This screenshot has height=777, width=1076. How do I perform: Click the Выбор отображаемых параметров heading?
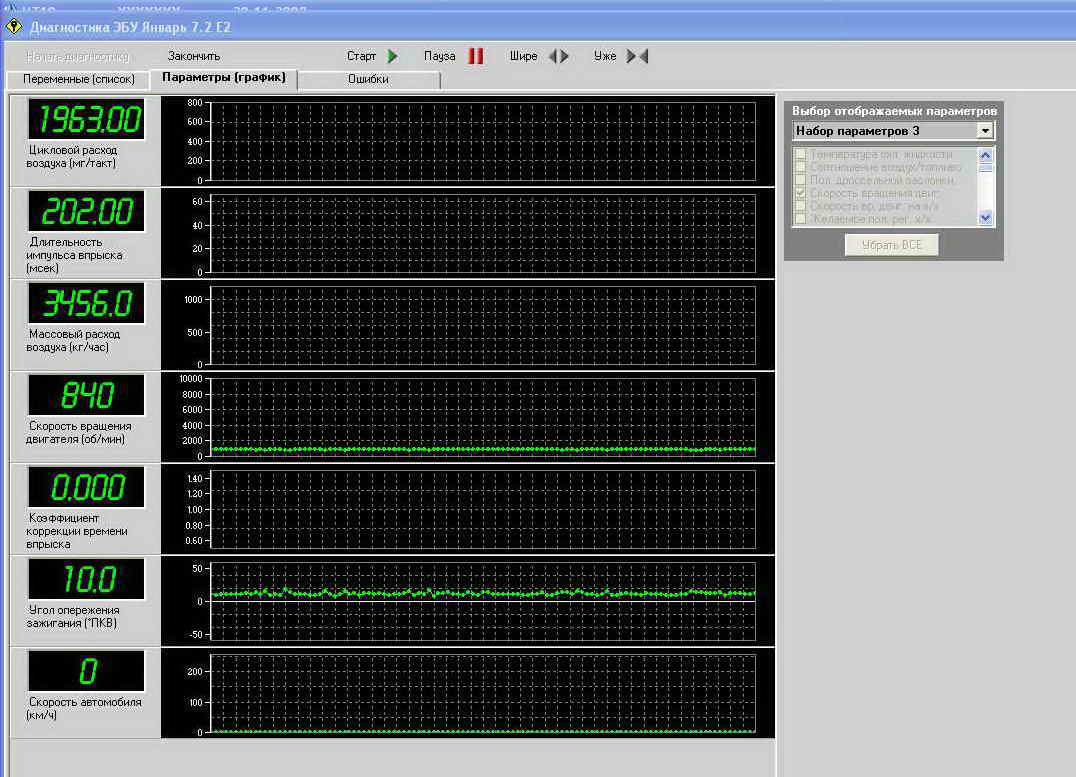pos(894,111)
